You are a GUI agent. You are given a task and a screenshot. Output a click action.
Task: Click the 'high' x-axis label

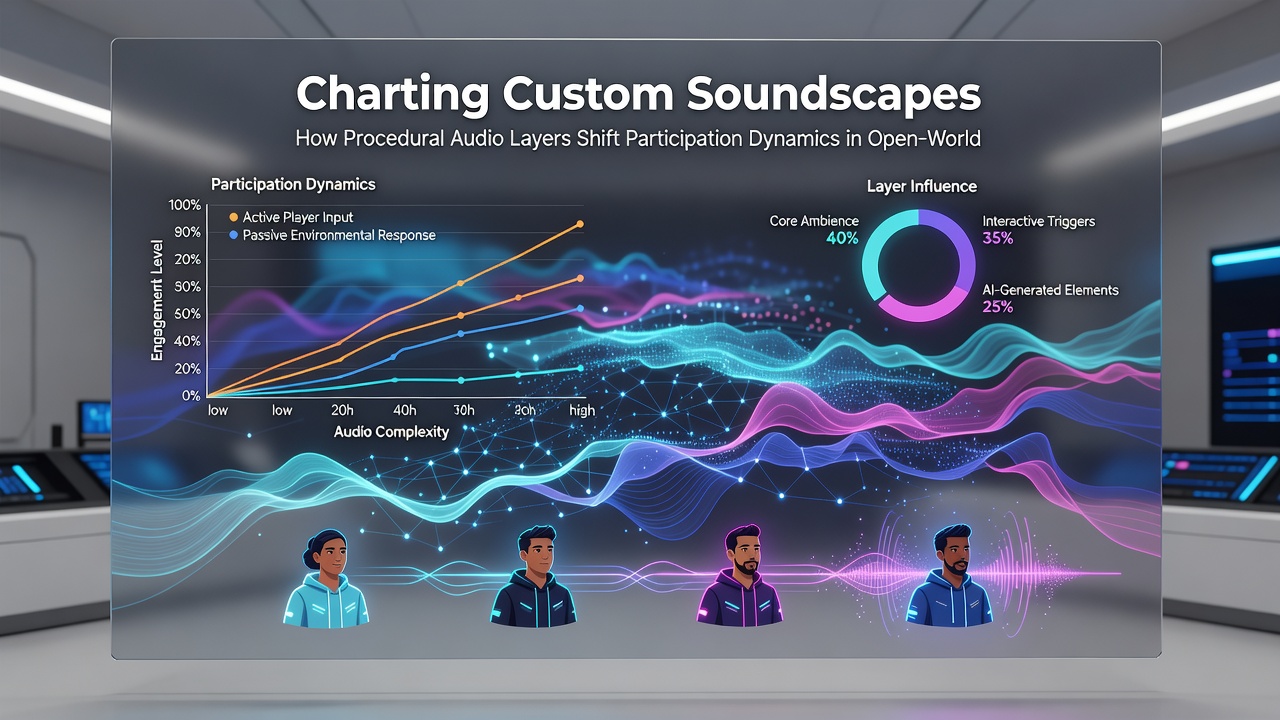tap(581, 410)
